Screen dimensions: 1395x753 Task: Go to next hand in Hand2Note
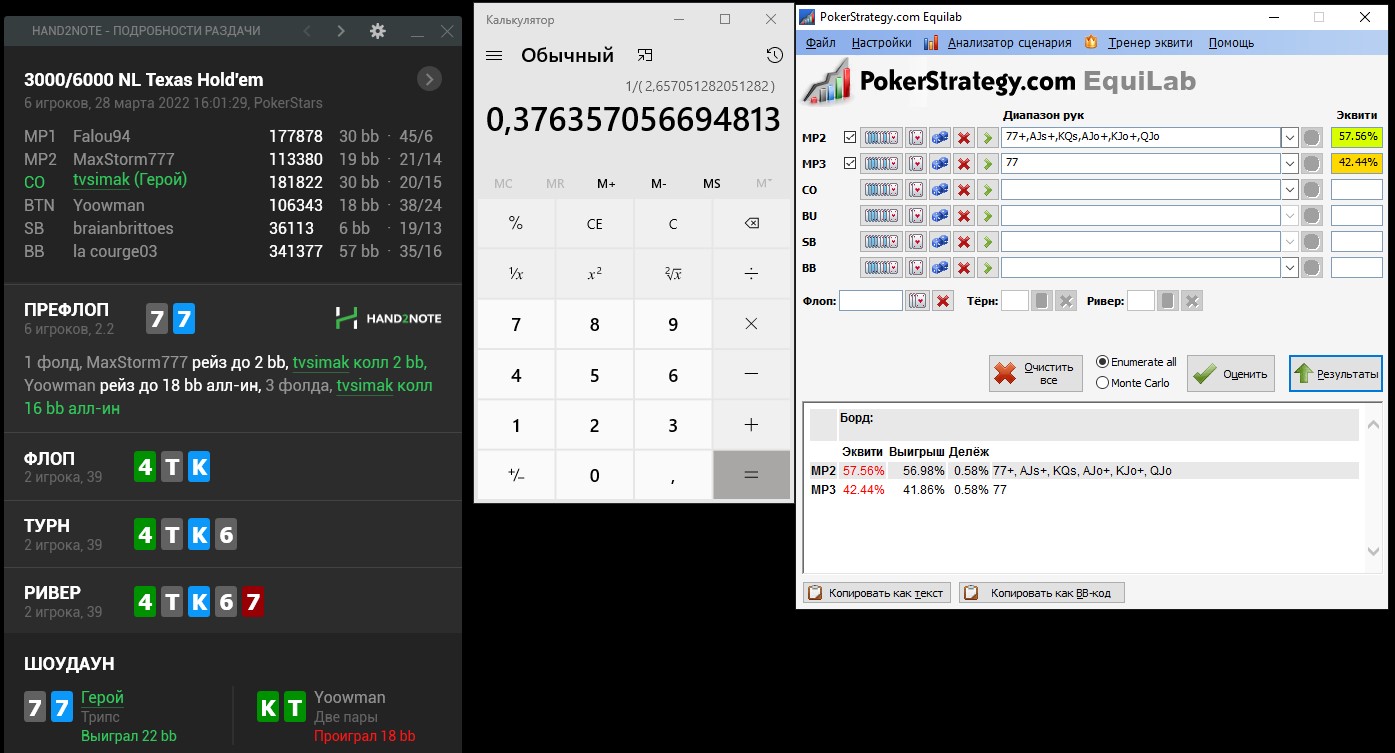point(341,31)
